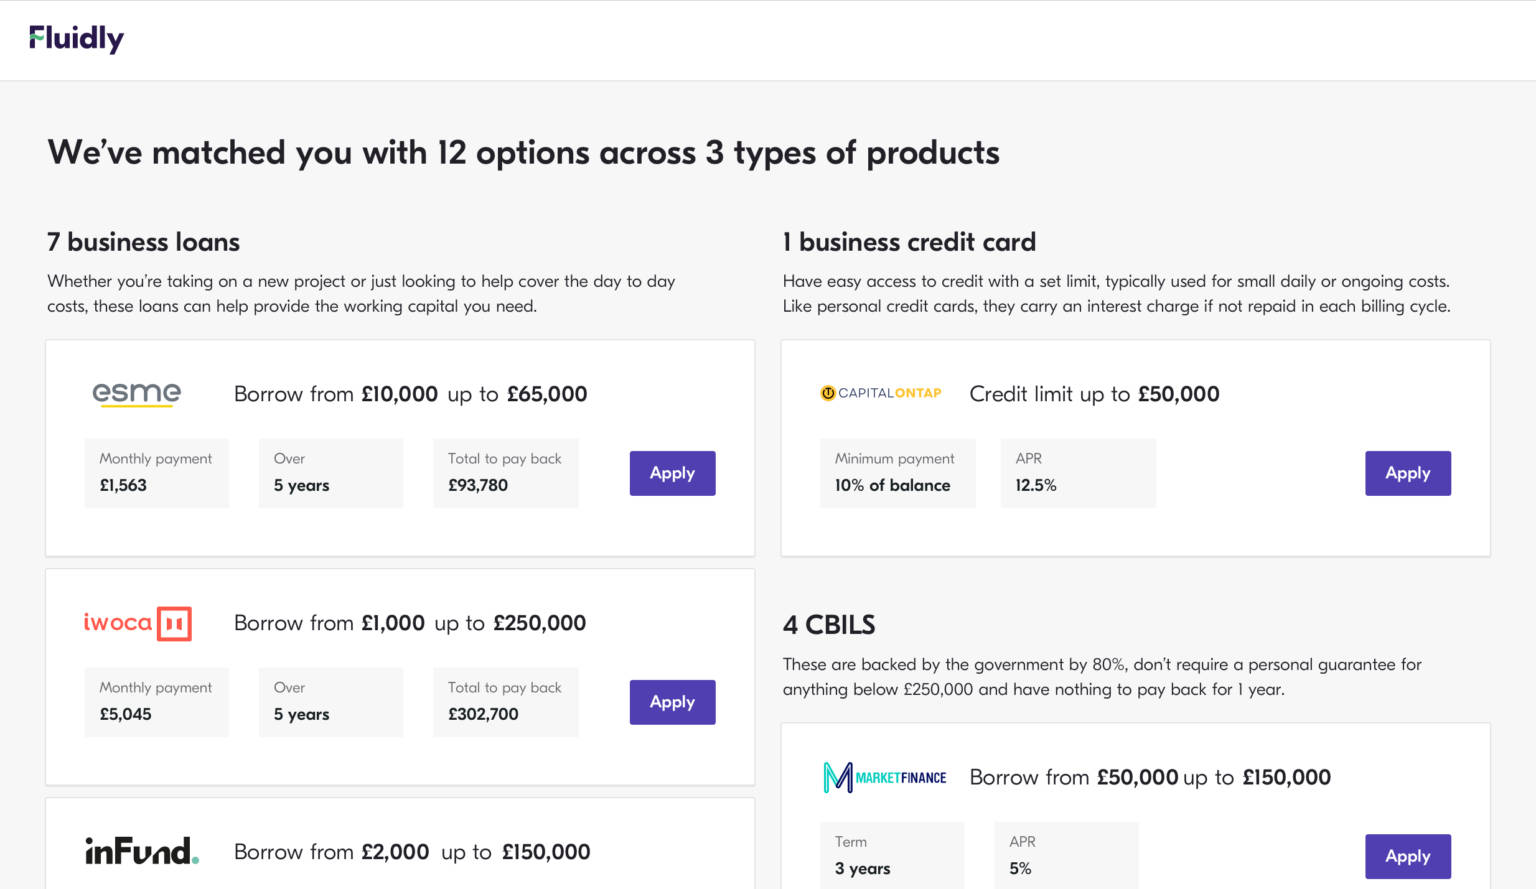Click the Term 3 years panel
Image resolution: width=1536 pixels, height=889 pixels.
click(x=891, y=855)
